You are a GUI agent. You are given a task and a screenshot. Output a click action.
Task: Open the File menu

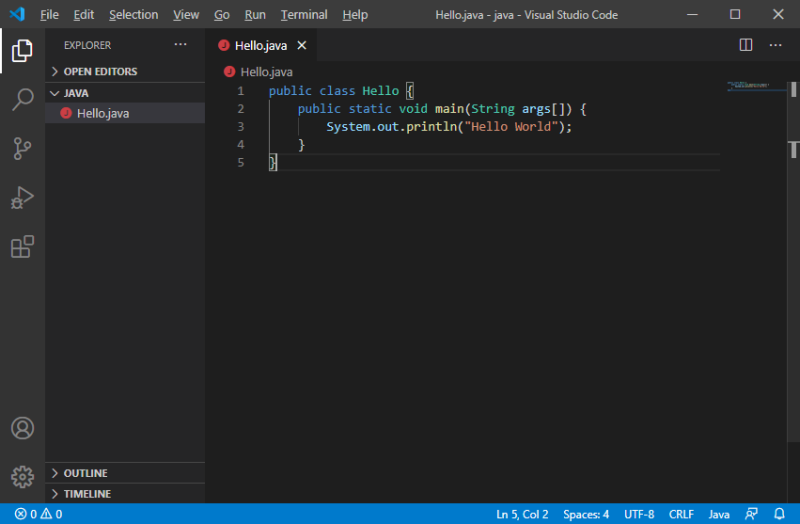tap(49, 15)
